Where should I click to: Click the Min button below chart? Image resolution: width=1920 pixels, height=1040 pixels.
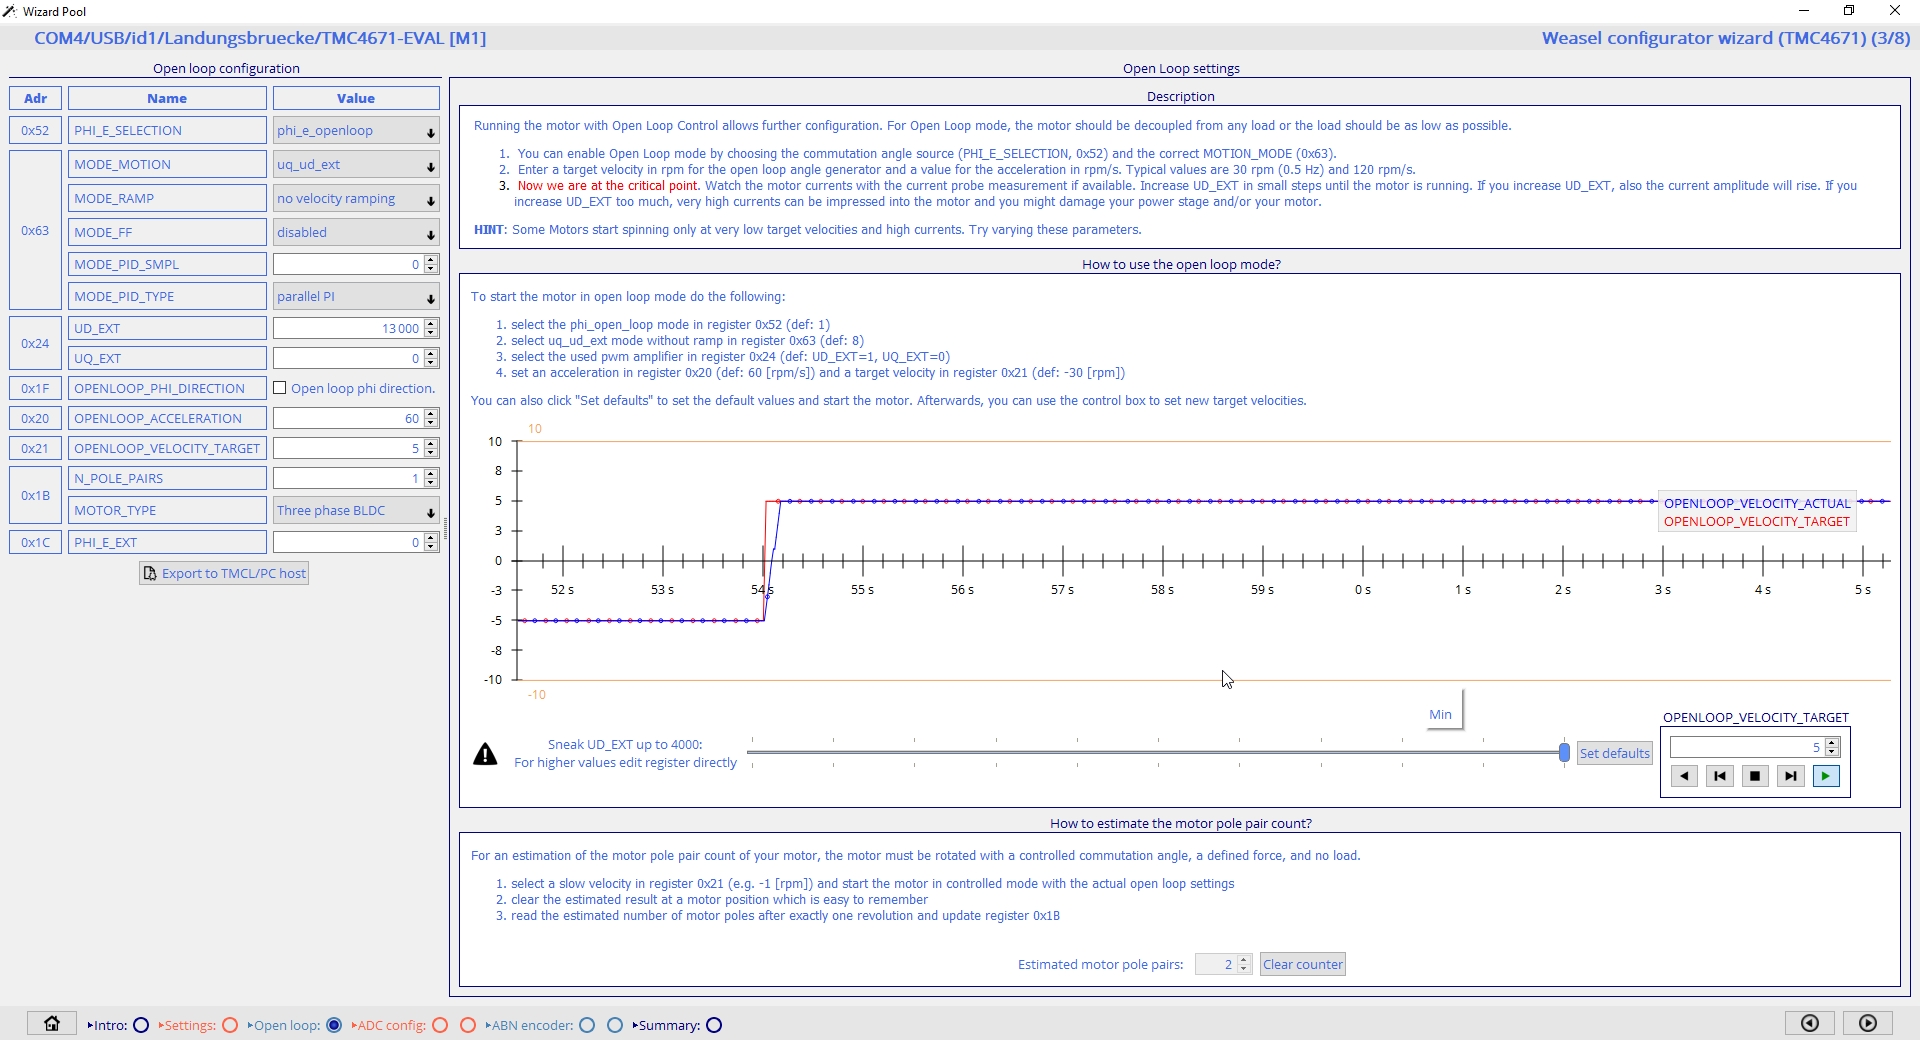(1440, 714)
